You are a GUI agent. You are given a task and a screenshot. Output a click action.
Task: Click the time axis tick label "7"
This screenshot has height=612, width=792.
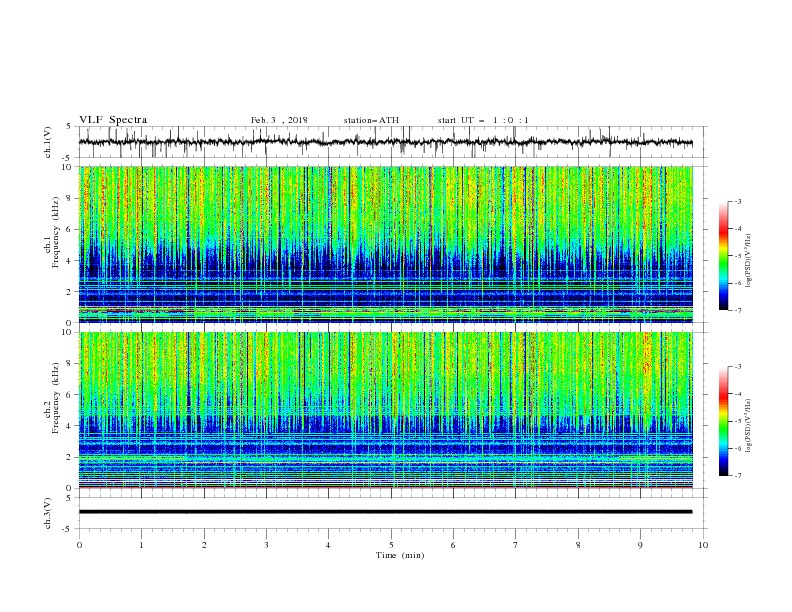[515, 545]
